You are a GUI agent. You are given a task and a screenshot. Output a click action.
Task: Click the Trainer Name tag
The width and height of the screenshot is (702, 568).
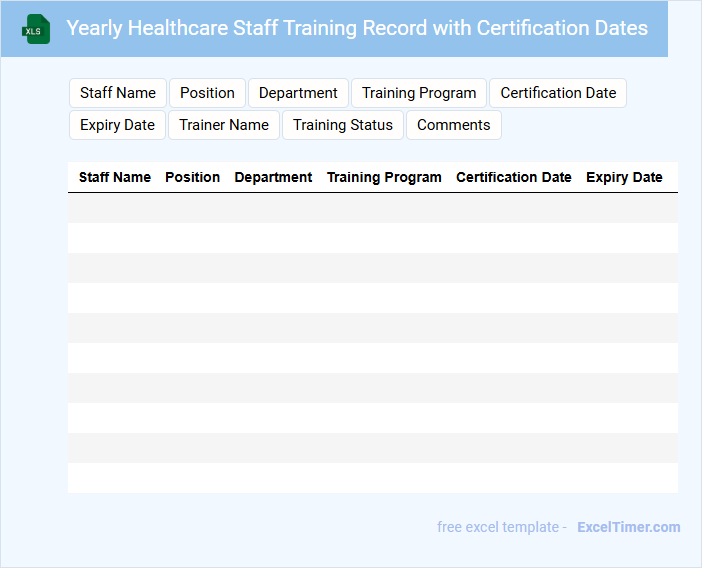point(224,125)
